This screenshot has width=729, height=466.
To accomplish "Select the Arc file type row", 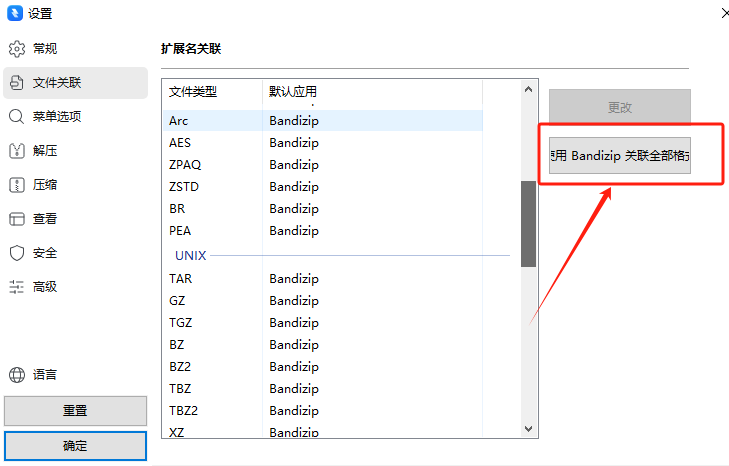I will pyautogui.click(x=323, y=120).
